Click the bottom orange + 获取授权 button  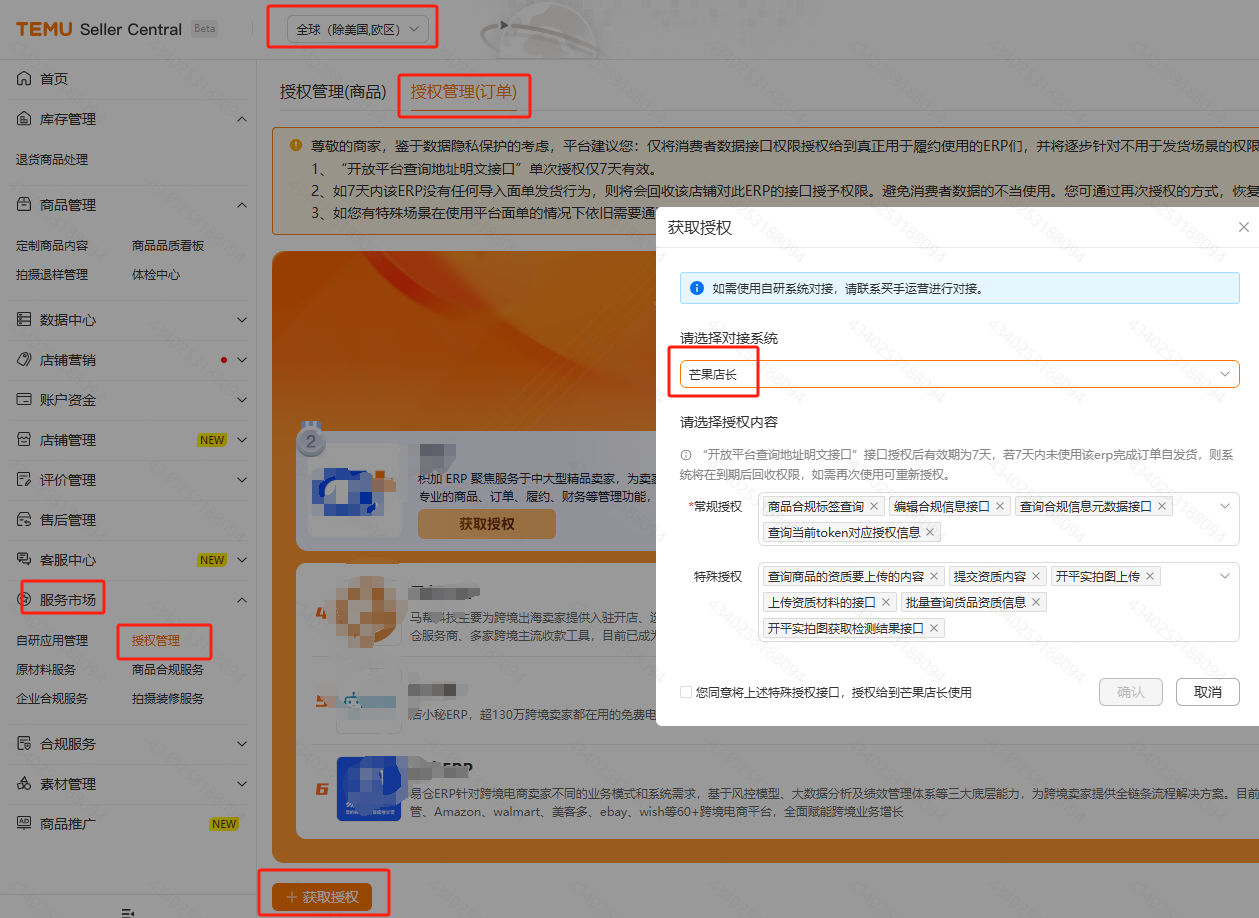(322, 897)
